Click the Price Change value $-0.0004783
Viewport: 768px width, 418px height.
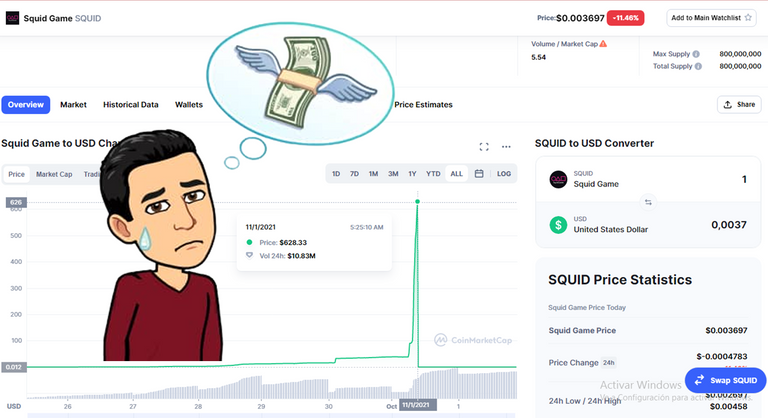(722, 356)
